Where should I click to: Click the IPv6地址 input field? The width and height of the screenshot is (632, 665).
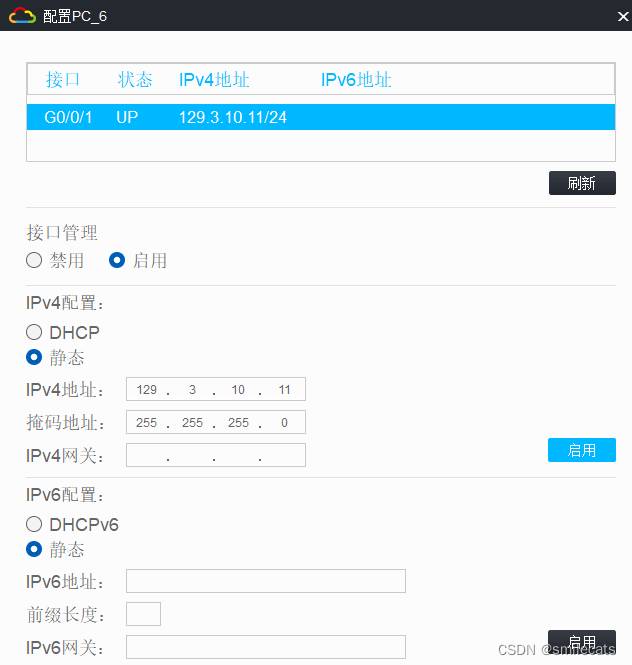coord(265,581)
